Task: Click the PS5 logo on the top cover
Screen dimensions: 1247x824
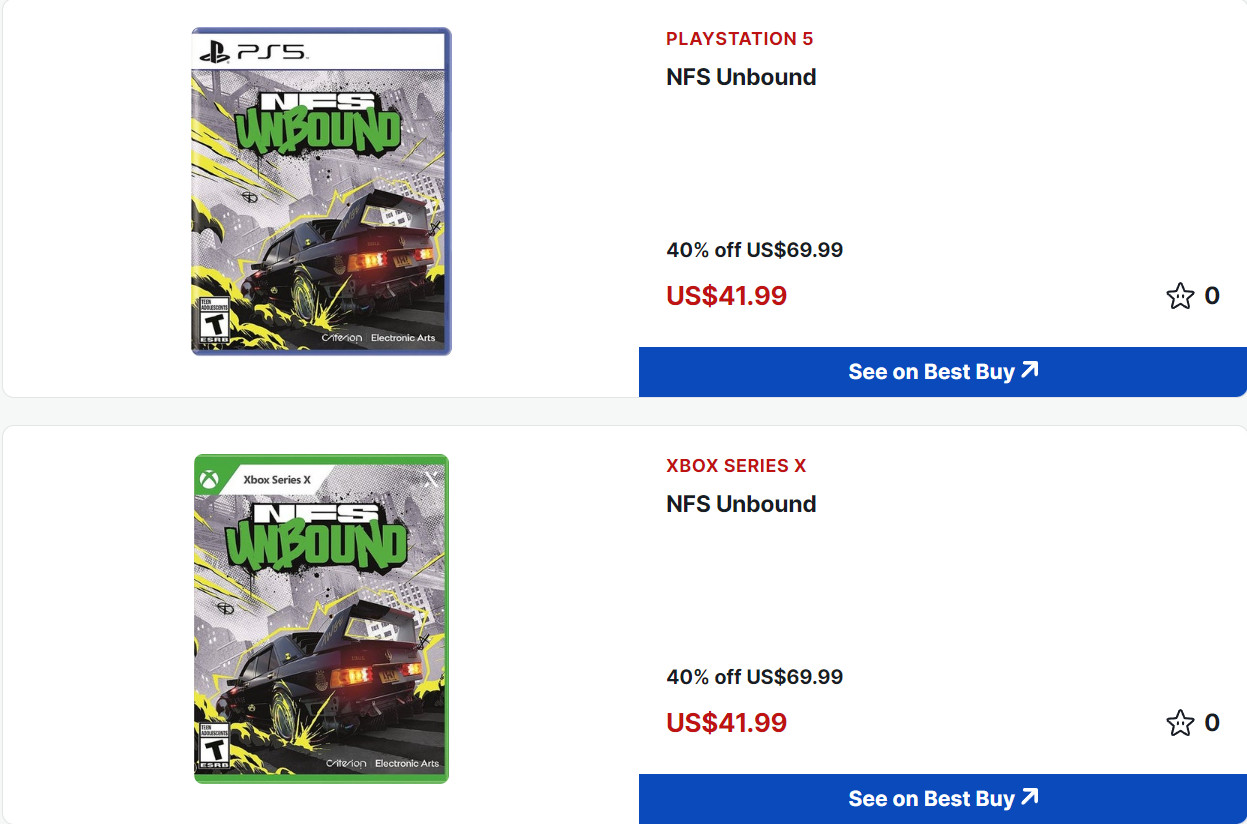Action: [x=253, y=52]
